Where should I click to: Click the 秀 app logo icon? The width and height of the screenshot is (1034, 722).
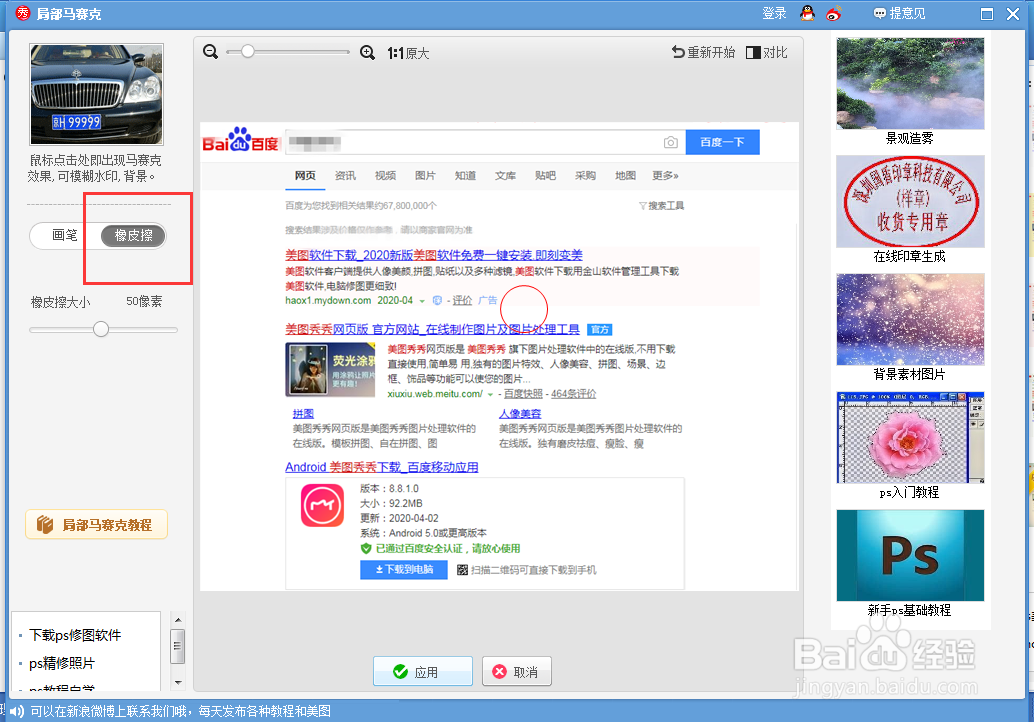pyautogui.click(x=22, y=13)
